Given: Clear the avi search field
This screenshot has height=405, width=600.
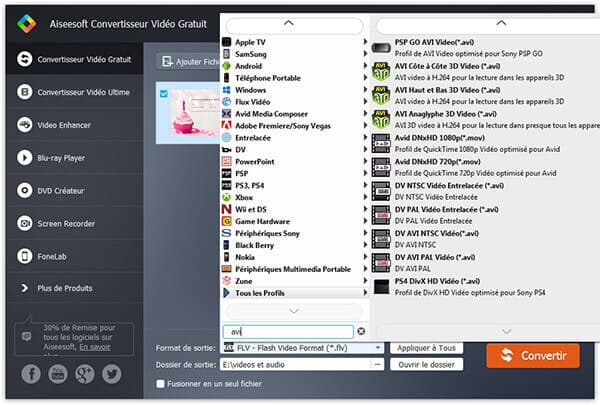Looking at the screenshot, I should click(x=361, y=330).
